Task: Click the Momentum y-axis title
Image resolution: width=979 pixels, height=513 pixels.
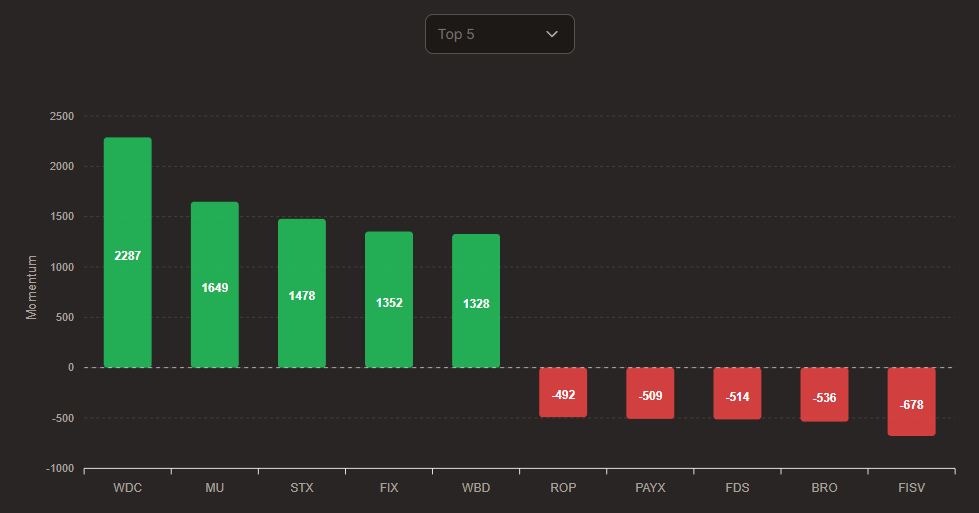Action: (x=32, y=288)
